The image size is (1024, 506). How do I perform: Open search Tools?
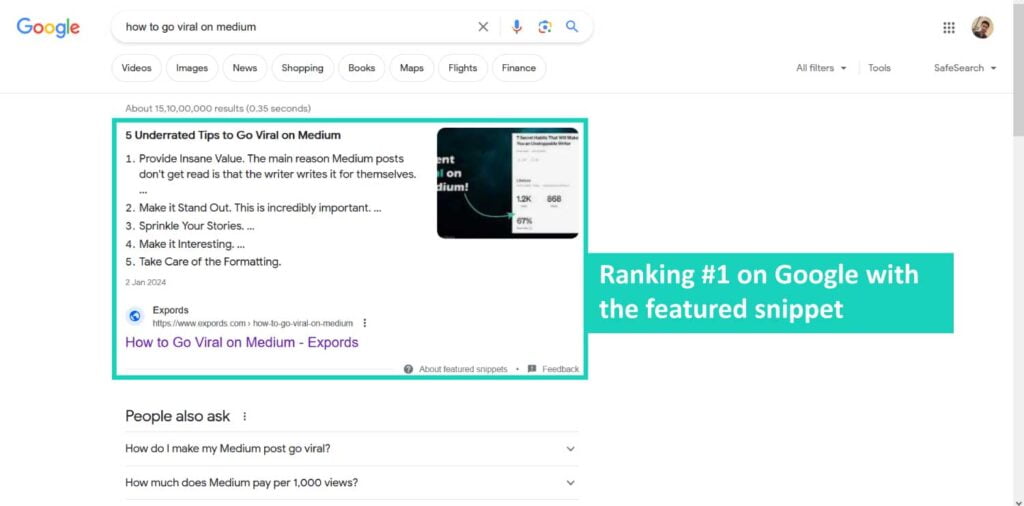click(879, 68)
